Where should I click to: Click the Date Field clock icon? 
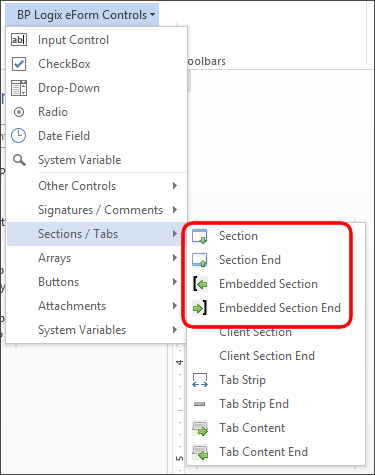pos(19,136)
